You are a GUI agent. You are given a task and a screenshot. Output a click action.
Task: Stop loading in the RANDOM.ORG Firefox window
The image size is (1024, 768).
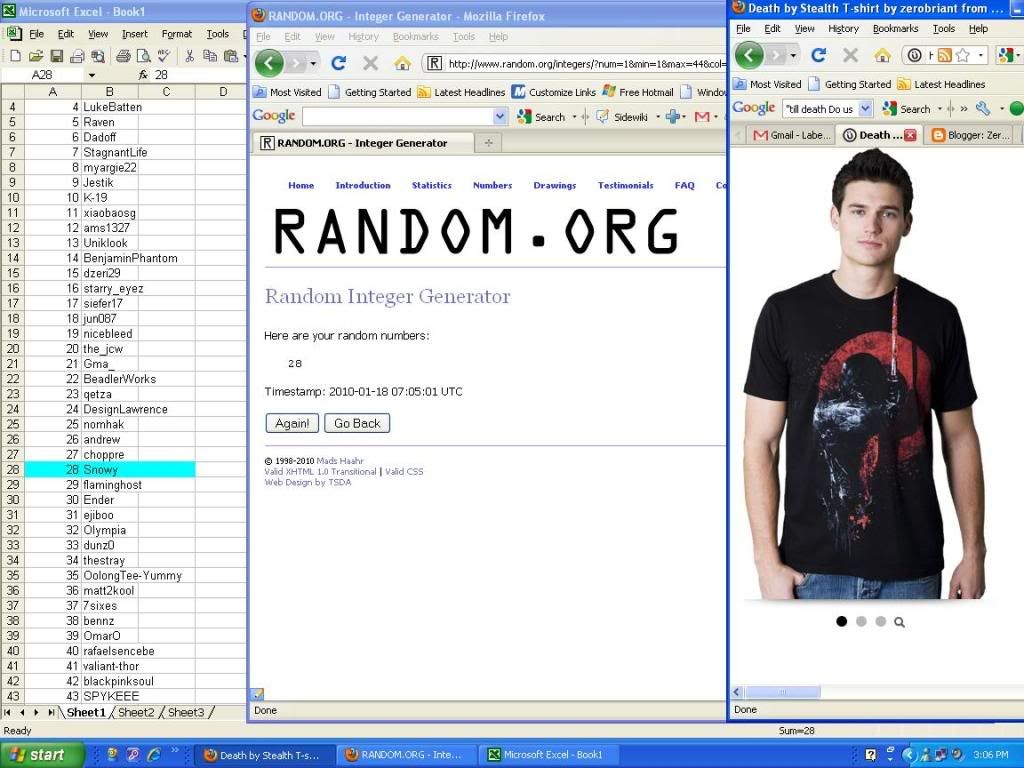370,63
